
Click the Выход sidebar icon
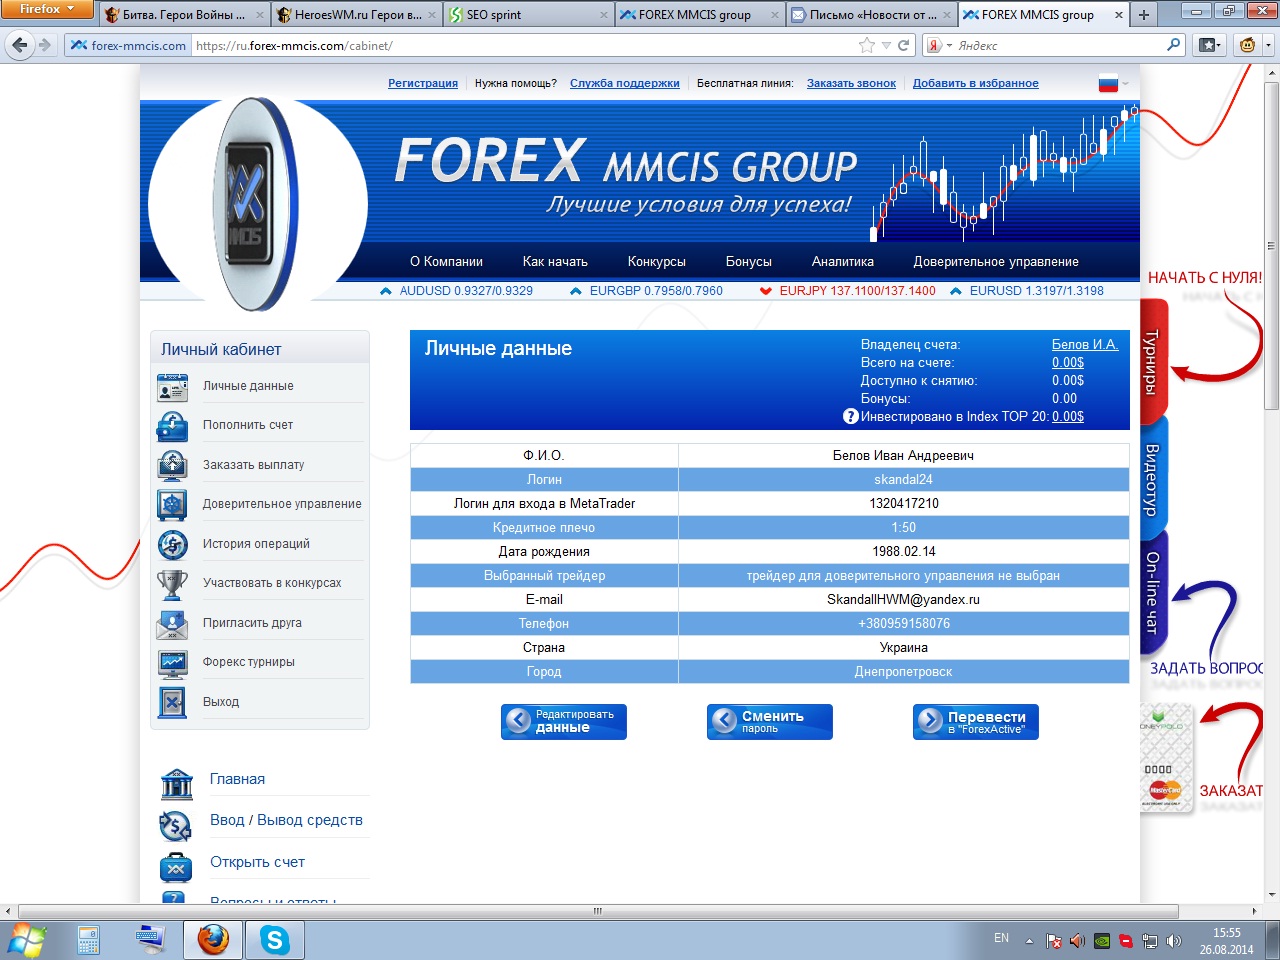(172, 703)
